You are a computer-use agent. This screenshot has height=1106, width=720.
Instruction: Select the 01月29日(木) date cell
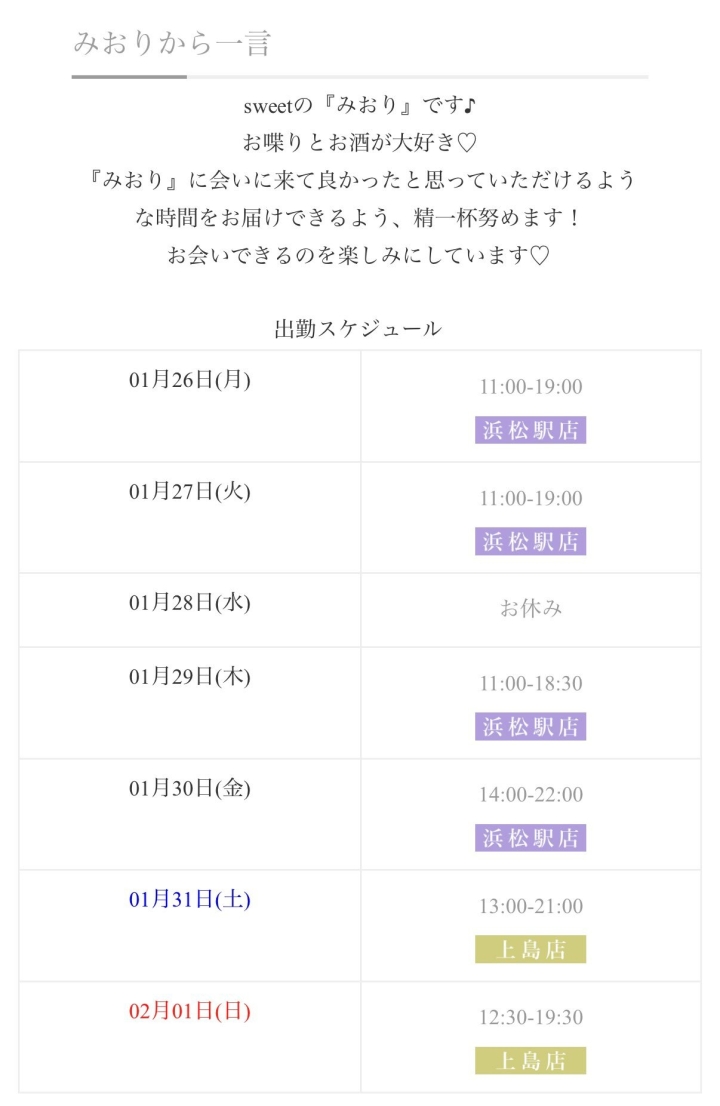coord(190,677)
